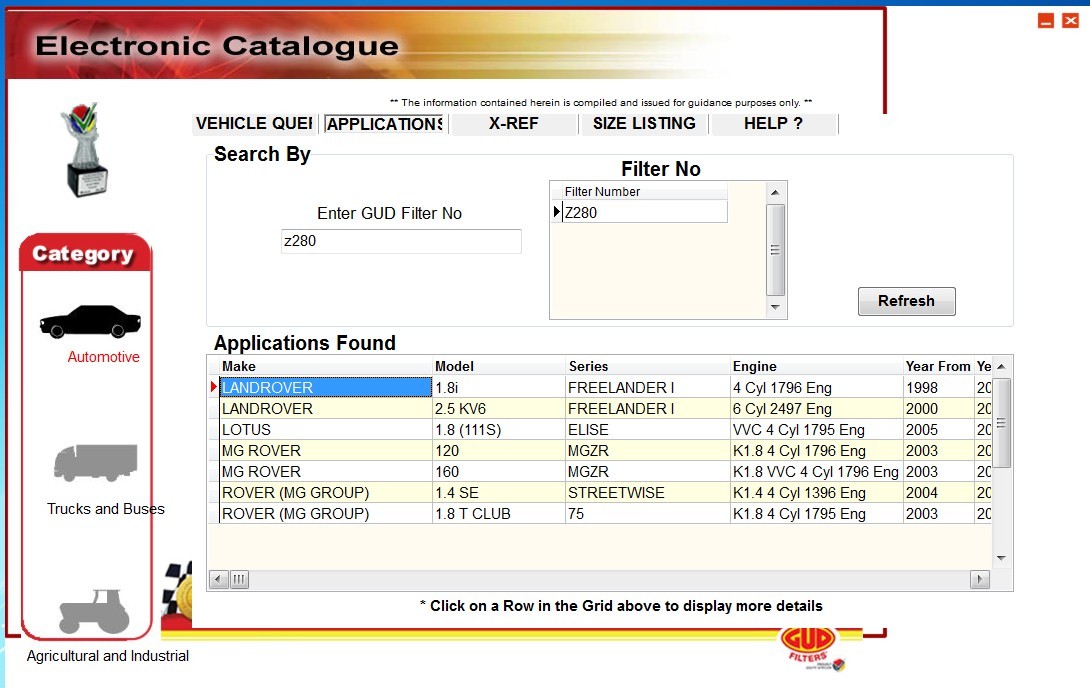Viewport: 1090px width, 688px height.
Task: Click the Filter No list scrollbar thumb
Action: coord(775,249)
